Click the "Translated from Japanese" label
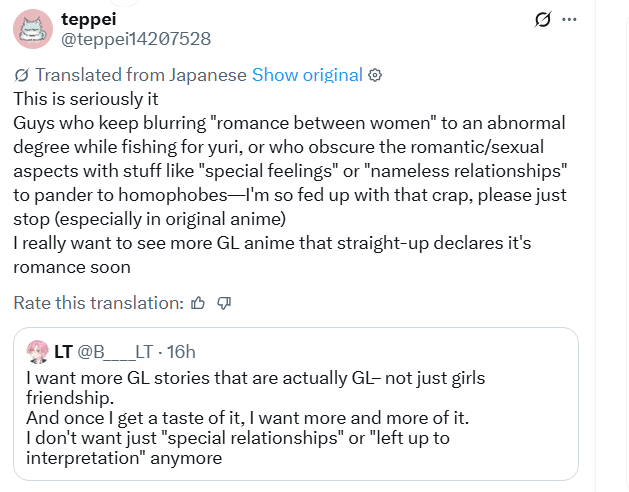 140,75
